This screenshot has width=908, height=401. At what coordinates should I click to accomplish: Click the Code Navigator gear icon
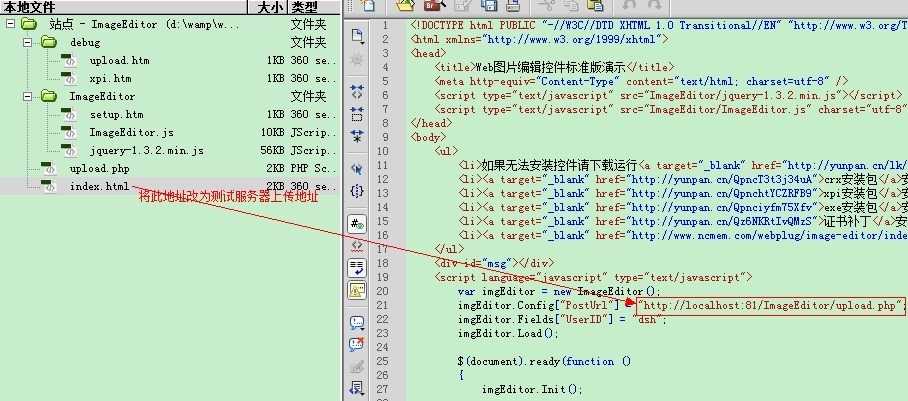(357, 59)
